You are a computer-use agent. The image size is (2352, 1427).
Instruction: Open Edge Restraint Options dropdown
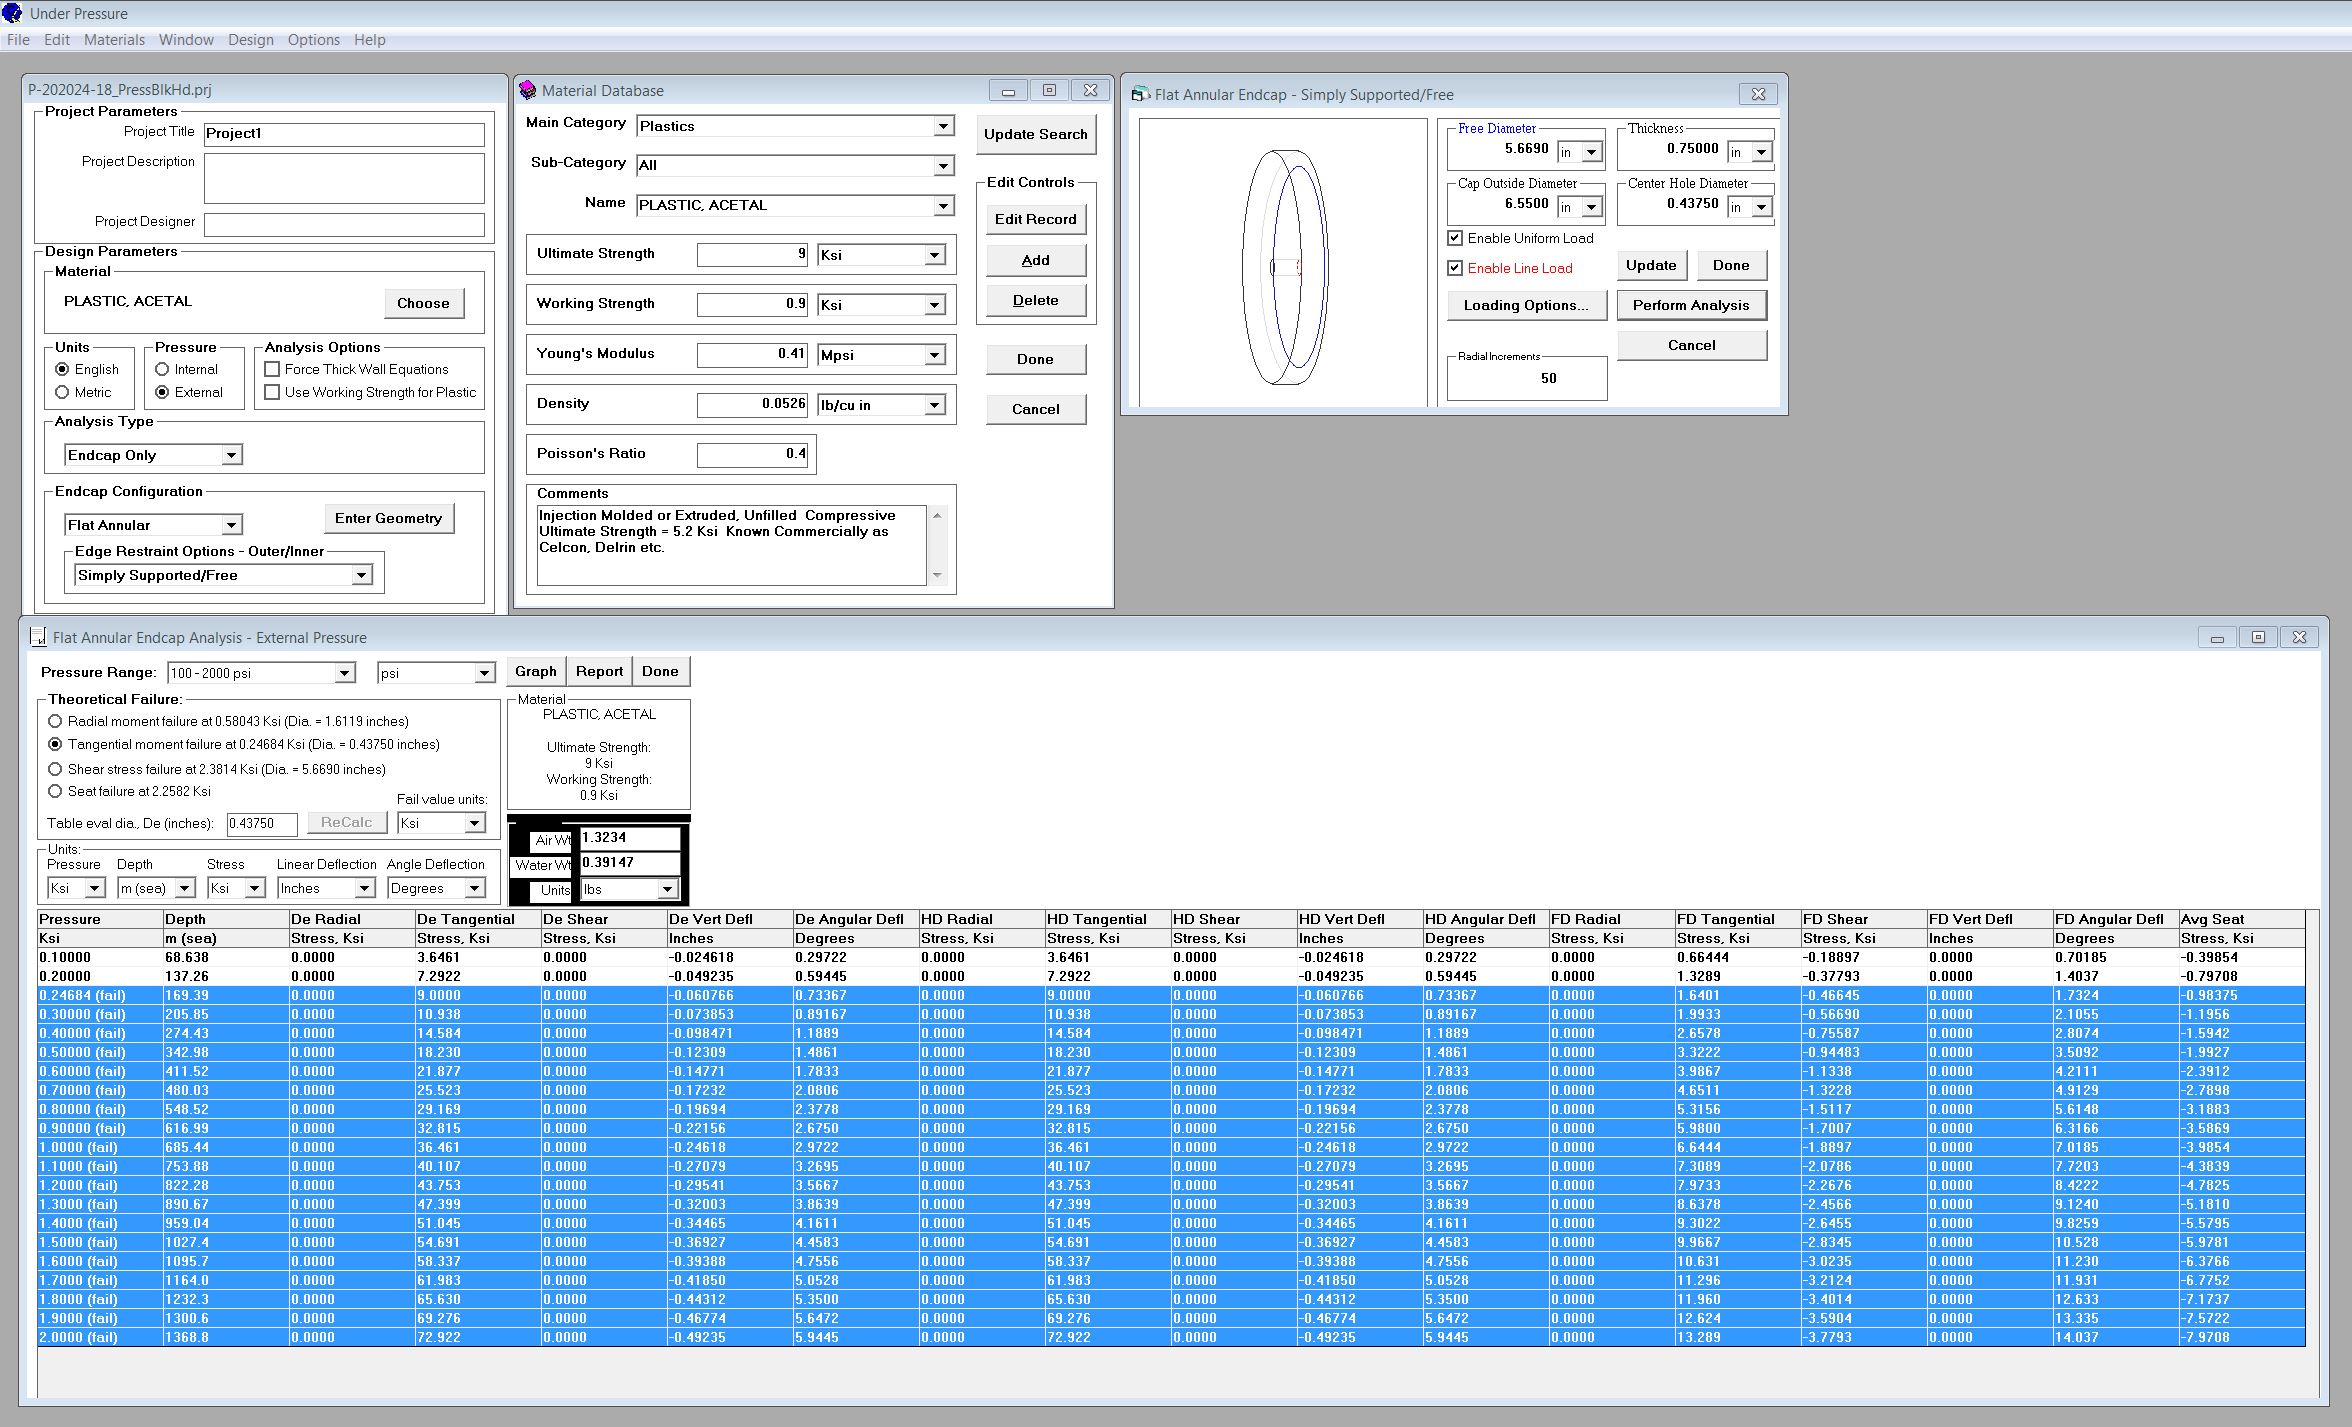[361, 575]
